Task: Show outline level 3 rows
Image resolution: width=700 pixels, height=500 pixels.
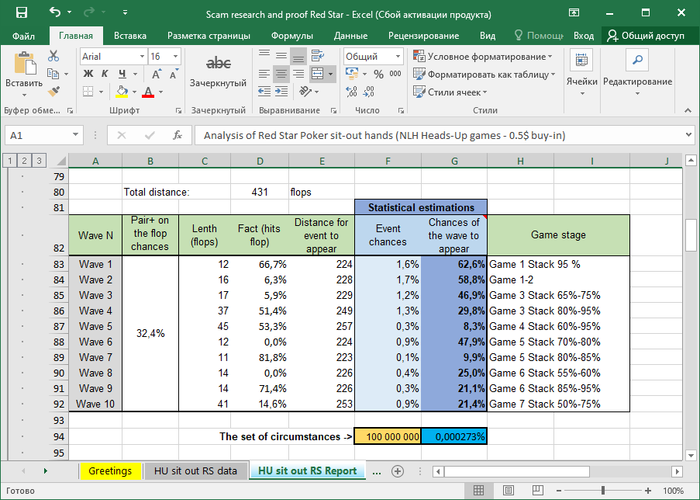Action: pos(39,160)
